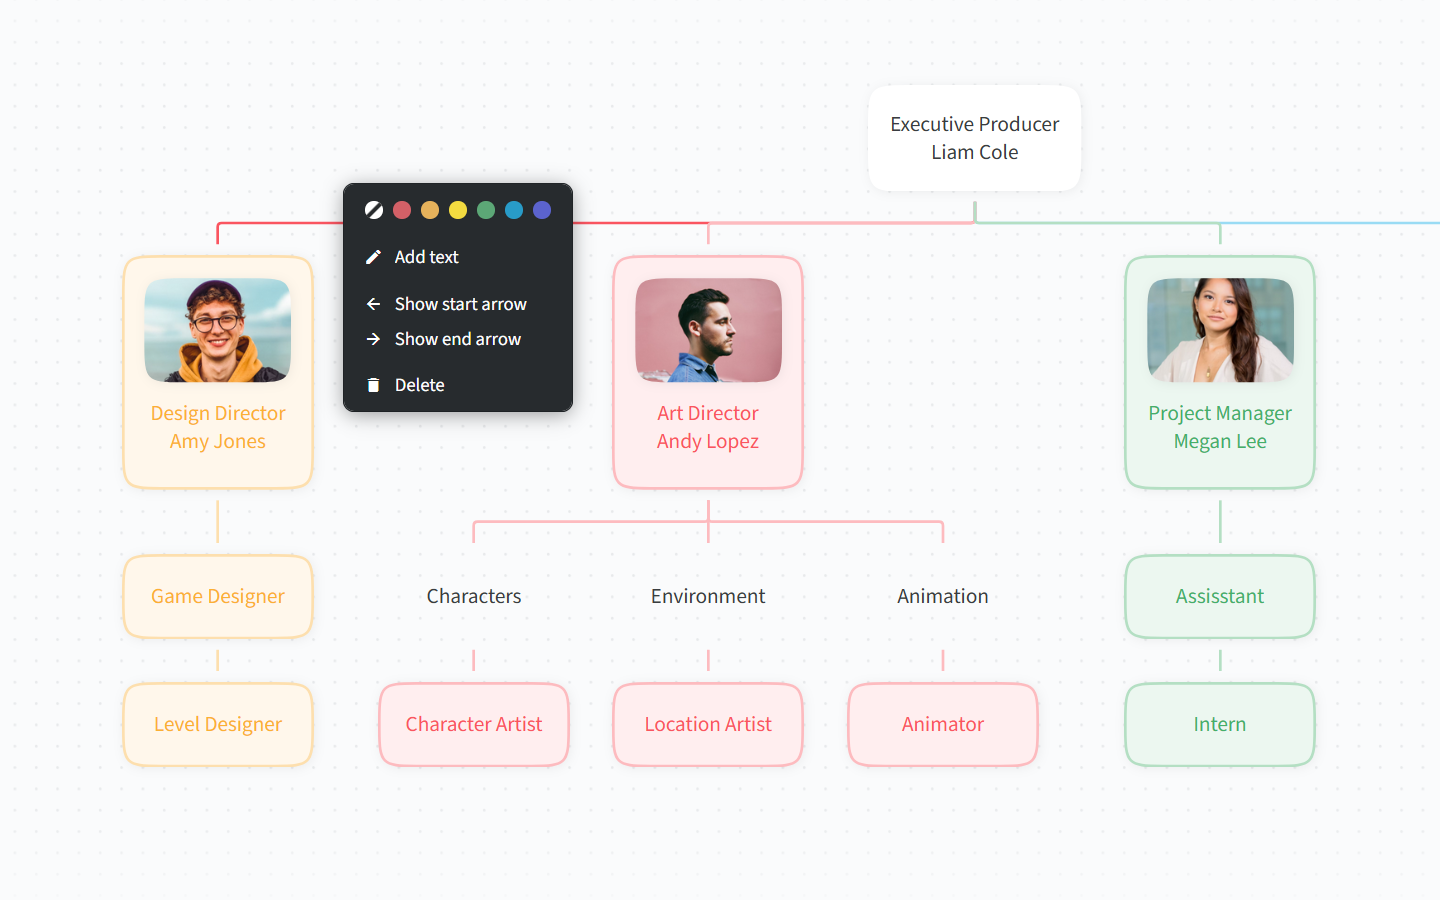Screen dimensions: 1440x900
Task: Pick the orange color swatch
Action: coord(430,210)
